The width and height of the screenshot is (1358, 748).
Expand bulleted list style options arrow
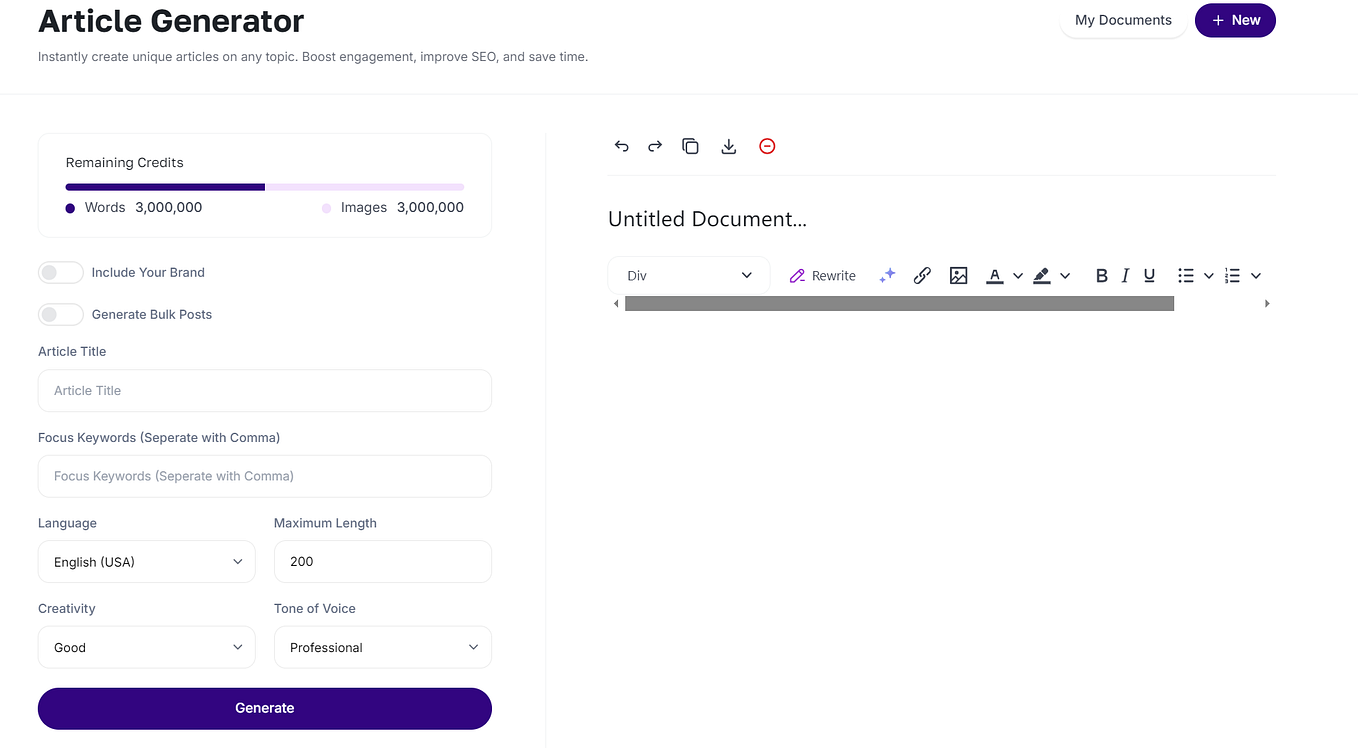(1209, 275)
